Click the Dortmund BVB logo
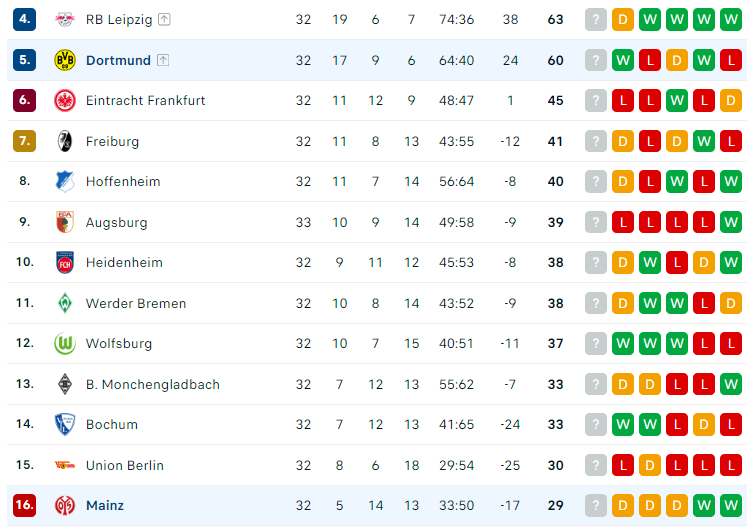The height and width of the screenshot is (526, 747). (65, 61)
